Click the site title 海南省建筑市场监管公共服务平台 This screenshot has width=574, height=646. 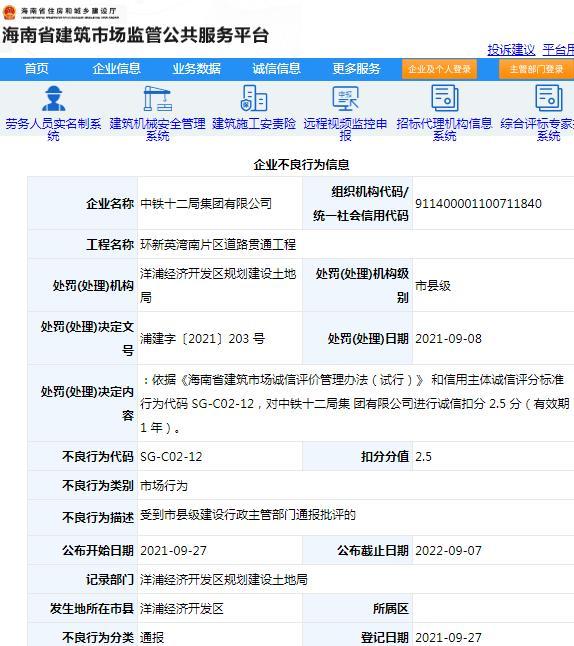point(136,35)
